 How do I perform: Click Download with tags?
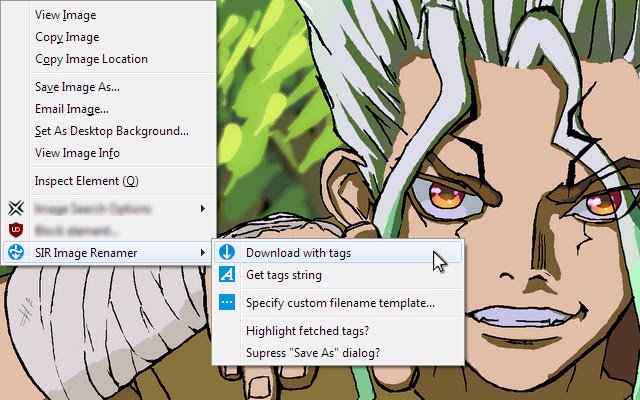[x=338, y=253]
